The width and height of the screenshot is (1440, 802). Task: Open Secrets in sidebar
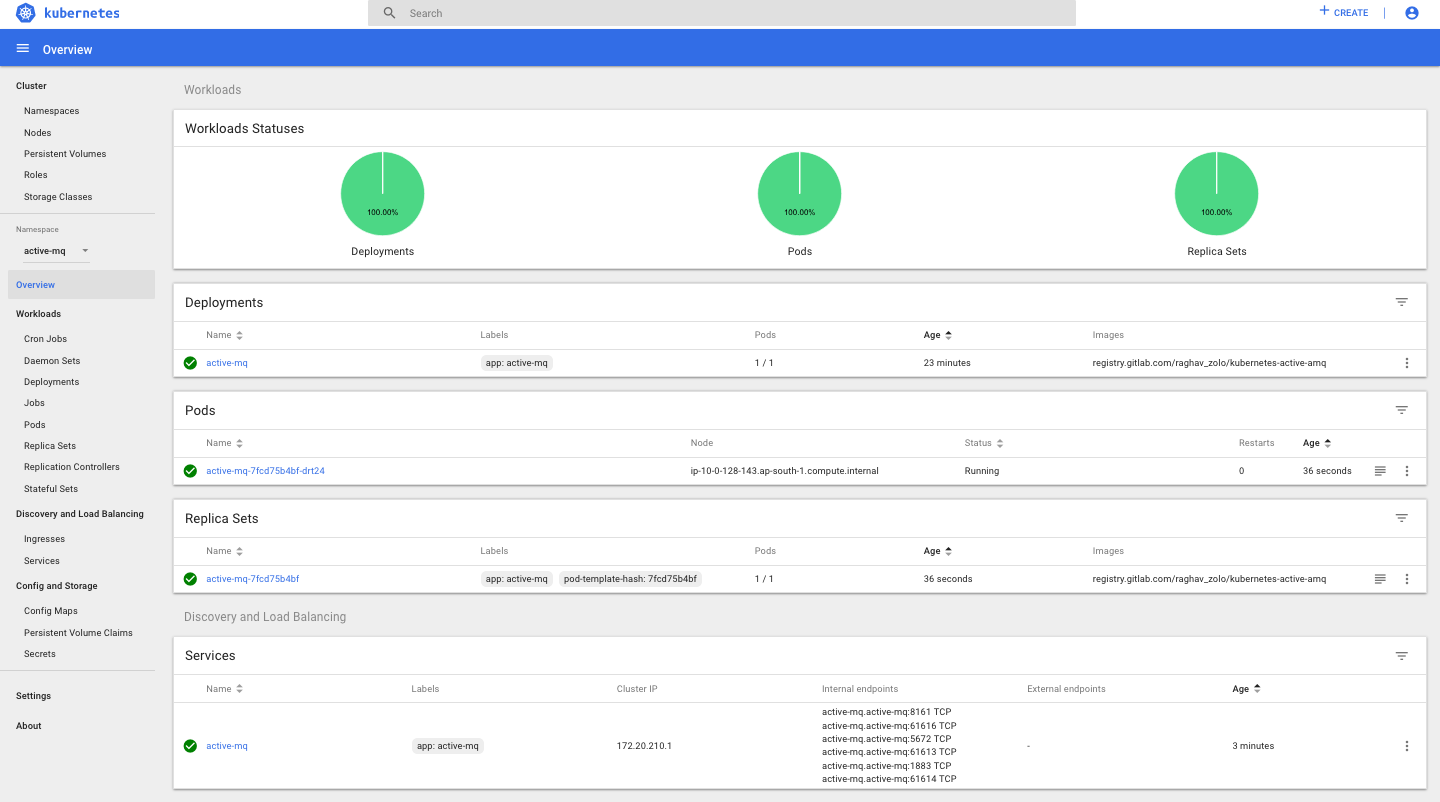pyautogui.click(x=40, y=654)
